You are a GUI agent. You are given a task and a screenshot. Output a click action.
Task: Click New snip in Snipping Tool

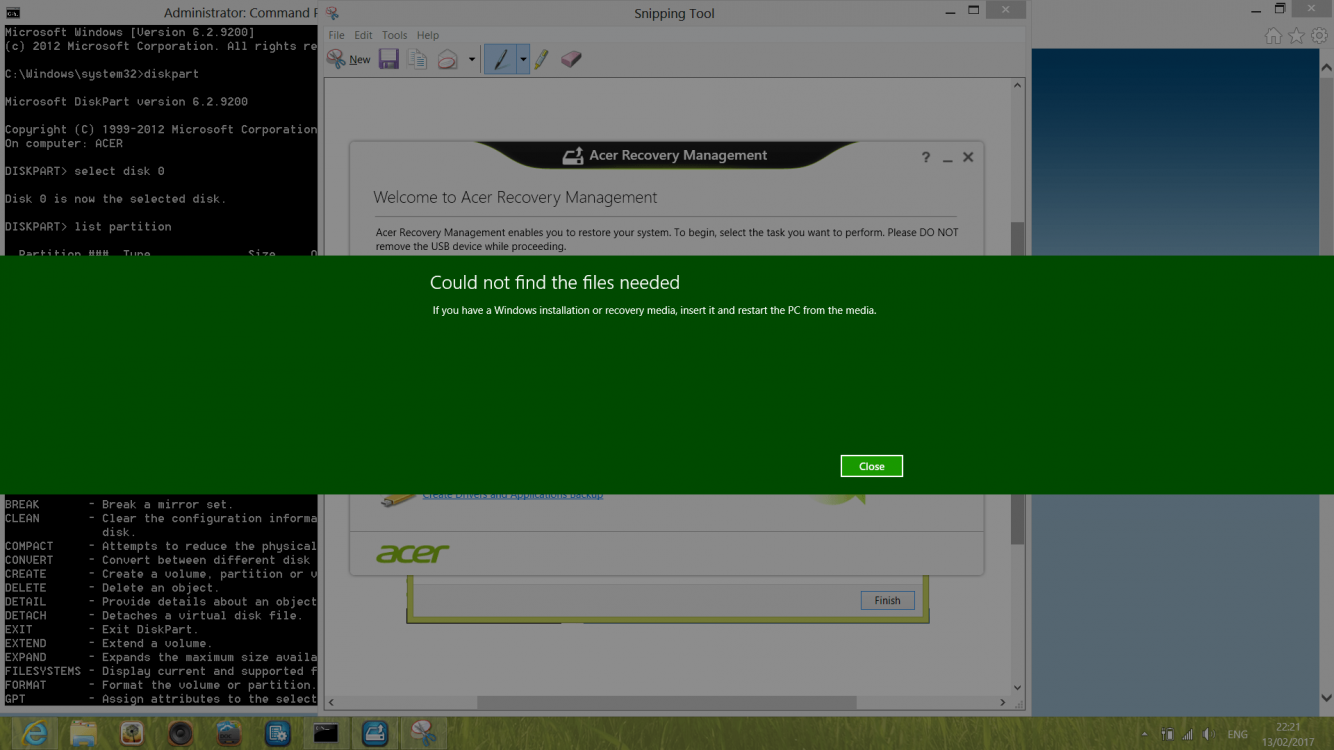click(349, 60)
